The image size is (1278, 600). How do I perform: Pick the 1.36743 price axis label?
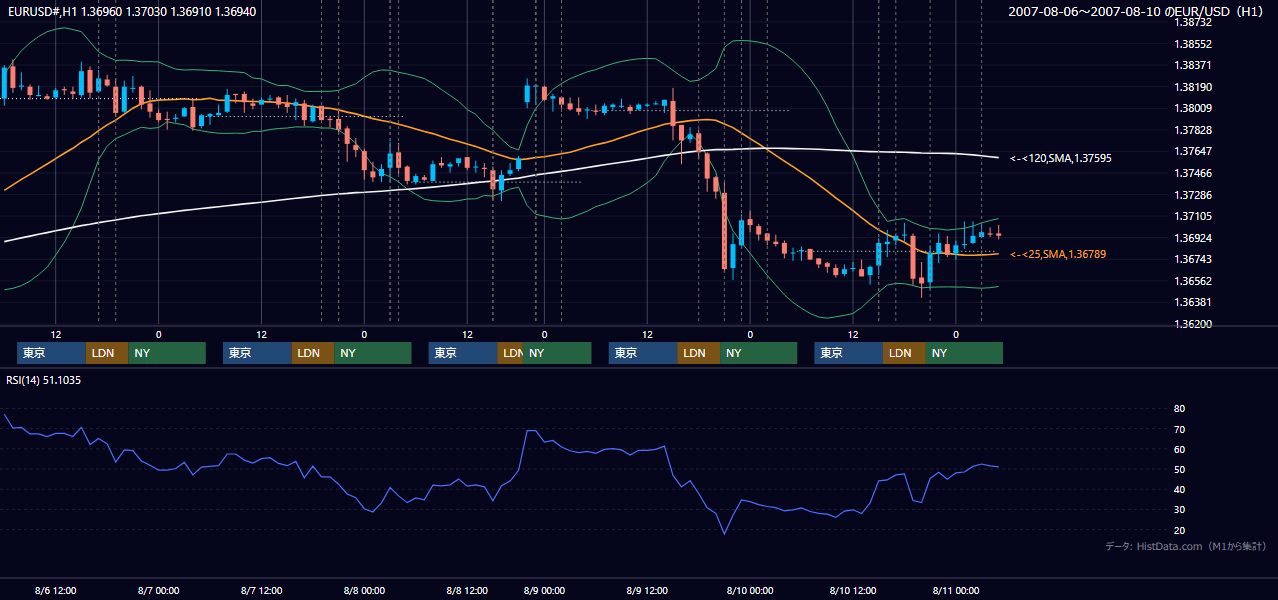pos(1193,259)
